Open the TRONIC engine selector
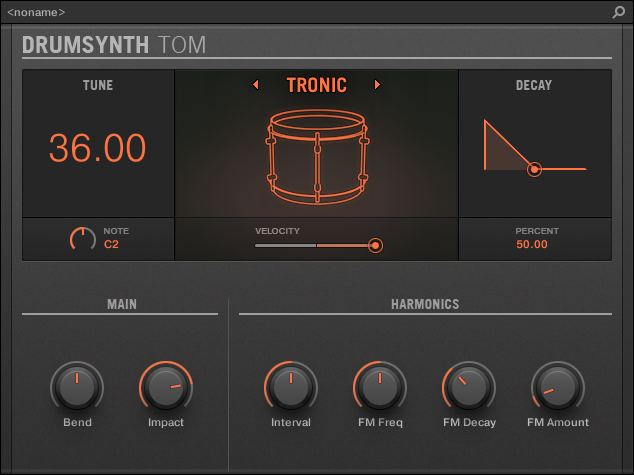 pyautogui.click(x=316, y=85)
